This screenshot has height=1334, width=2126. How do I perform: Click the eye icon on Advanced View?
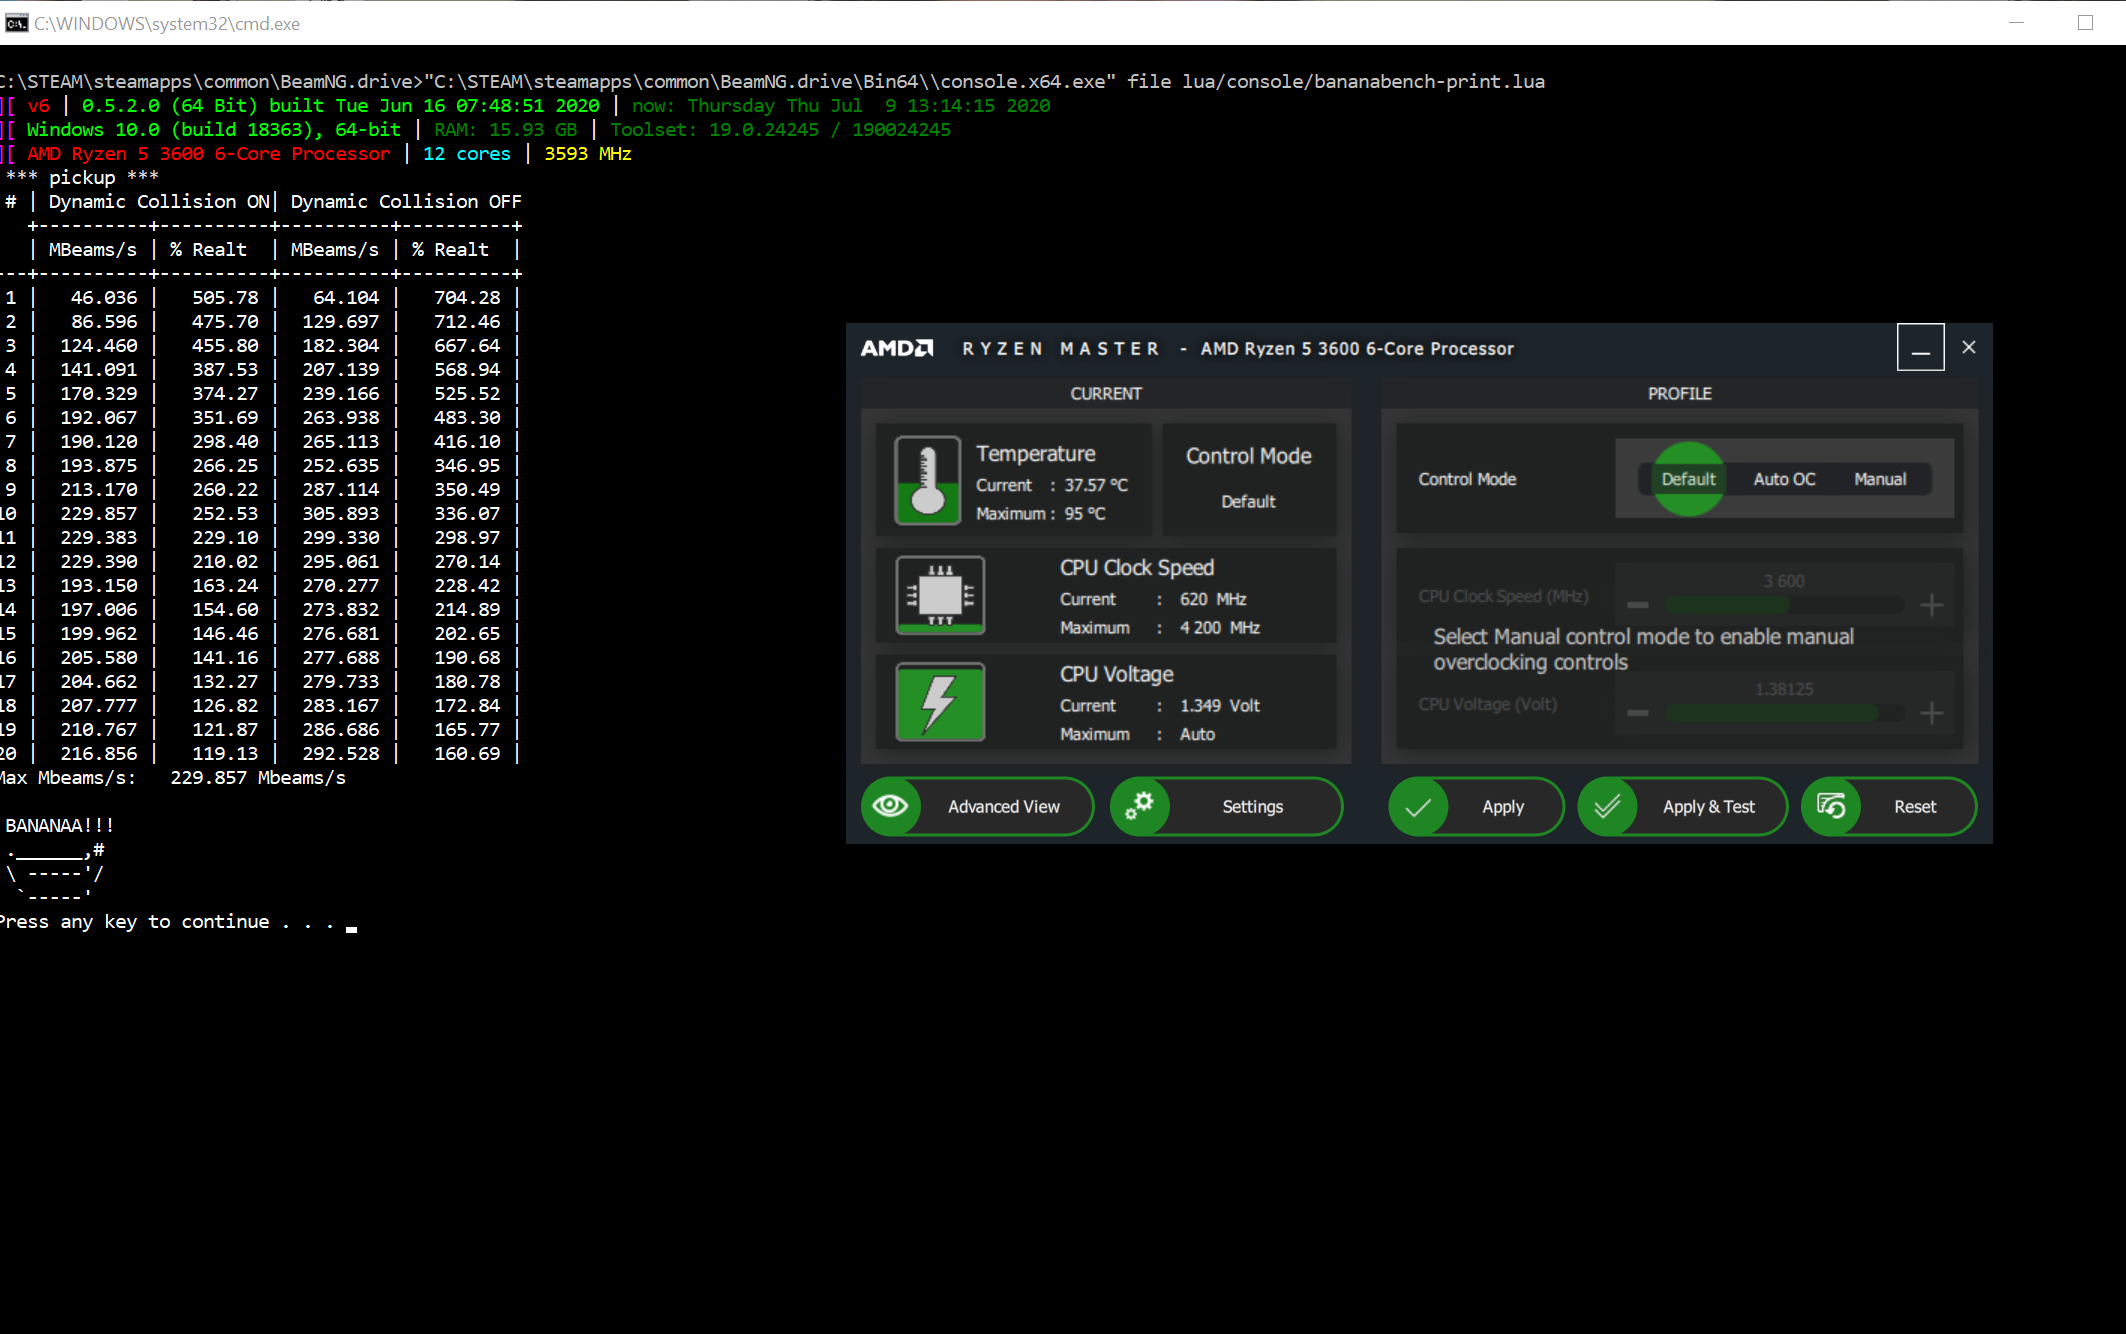point(890,806)
